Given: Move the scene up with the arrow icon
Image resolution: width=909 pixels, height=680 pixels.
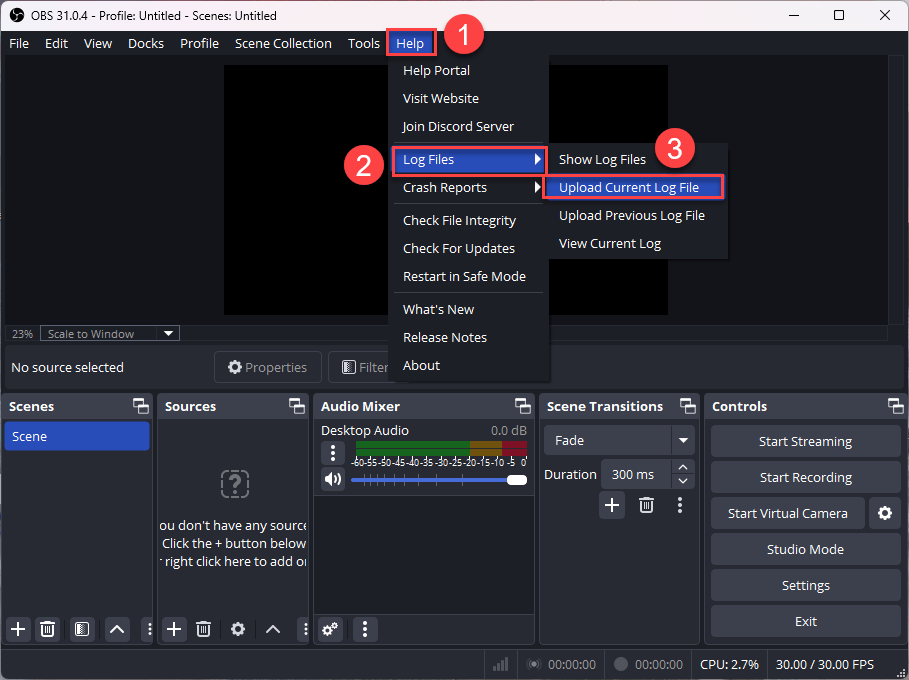Looking at the screenshot, I should point(117,629).
